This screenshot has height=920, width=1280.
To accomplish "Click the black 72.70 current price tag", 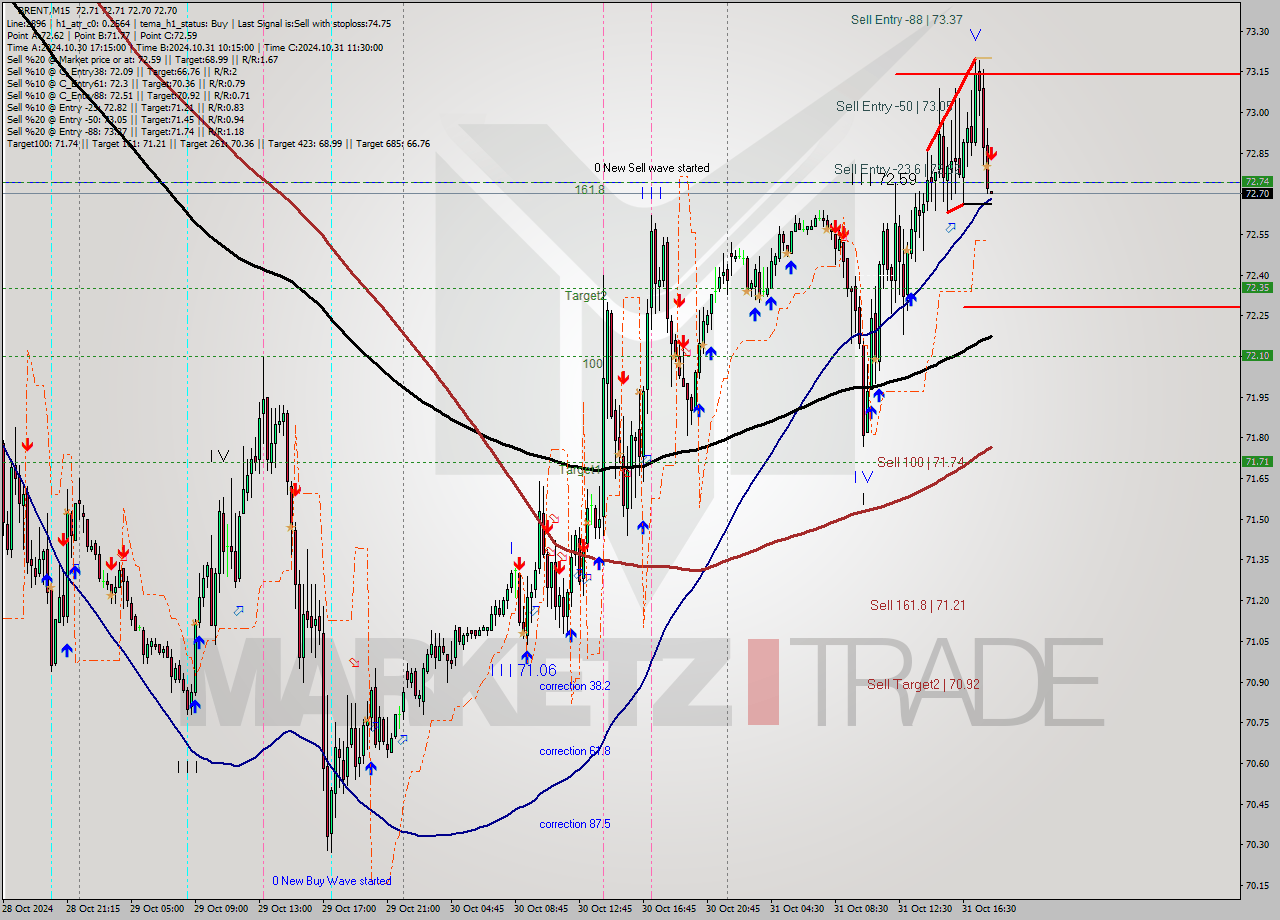I will click(x=1257, y=193).
